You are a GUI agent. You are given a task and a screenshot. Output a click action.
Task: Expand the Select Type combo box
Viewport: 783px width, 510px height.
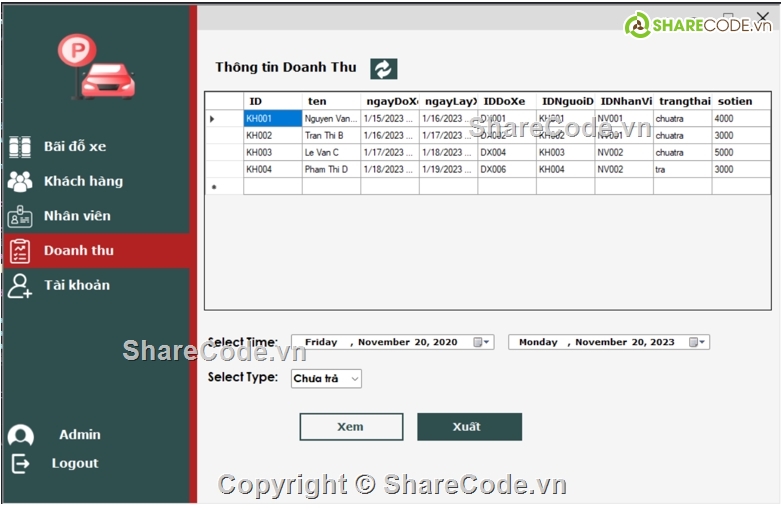coord(354,379)
